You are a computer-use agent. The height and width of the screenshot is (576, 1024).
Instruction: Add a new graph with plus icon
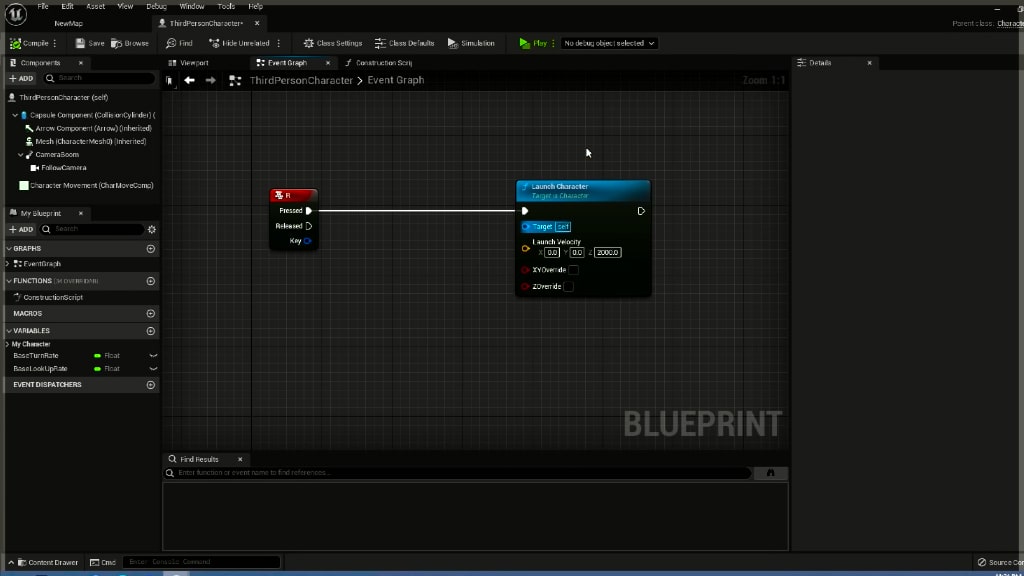click(x=151, y=249)
